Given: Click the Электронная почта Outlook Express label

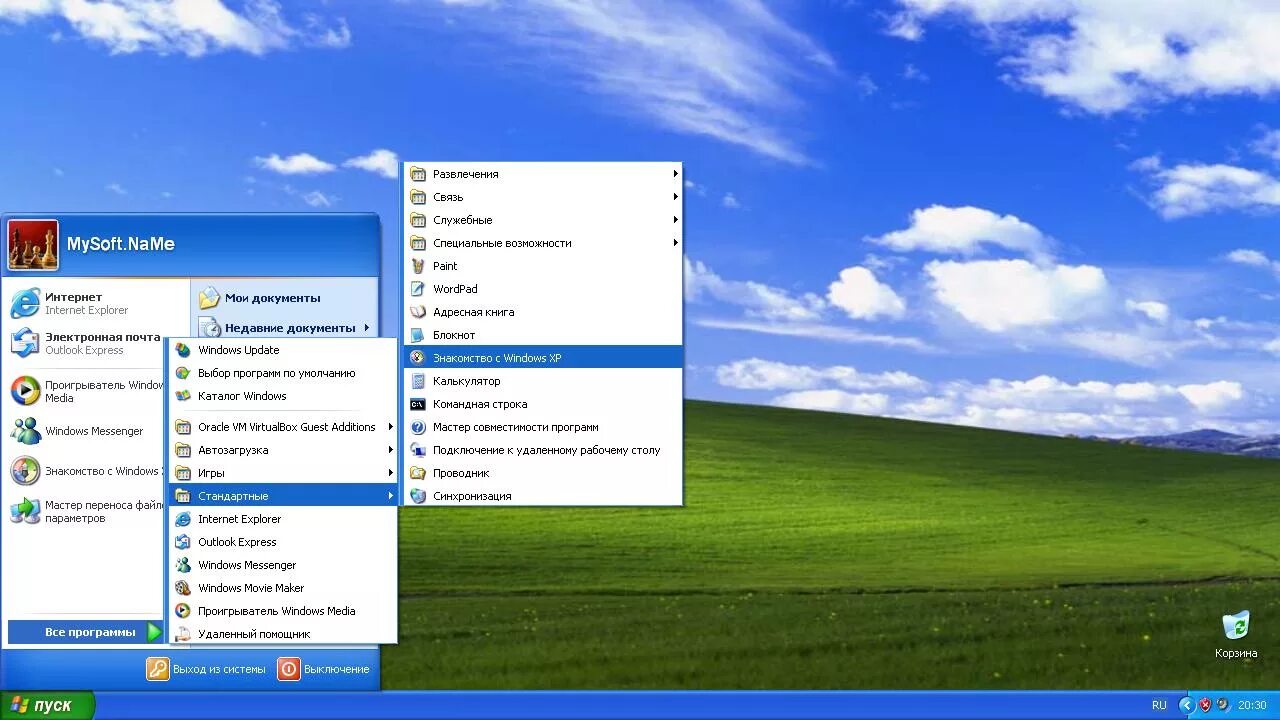Looking at the screenshot, I should [102, 343].
